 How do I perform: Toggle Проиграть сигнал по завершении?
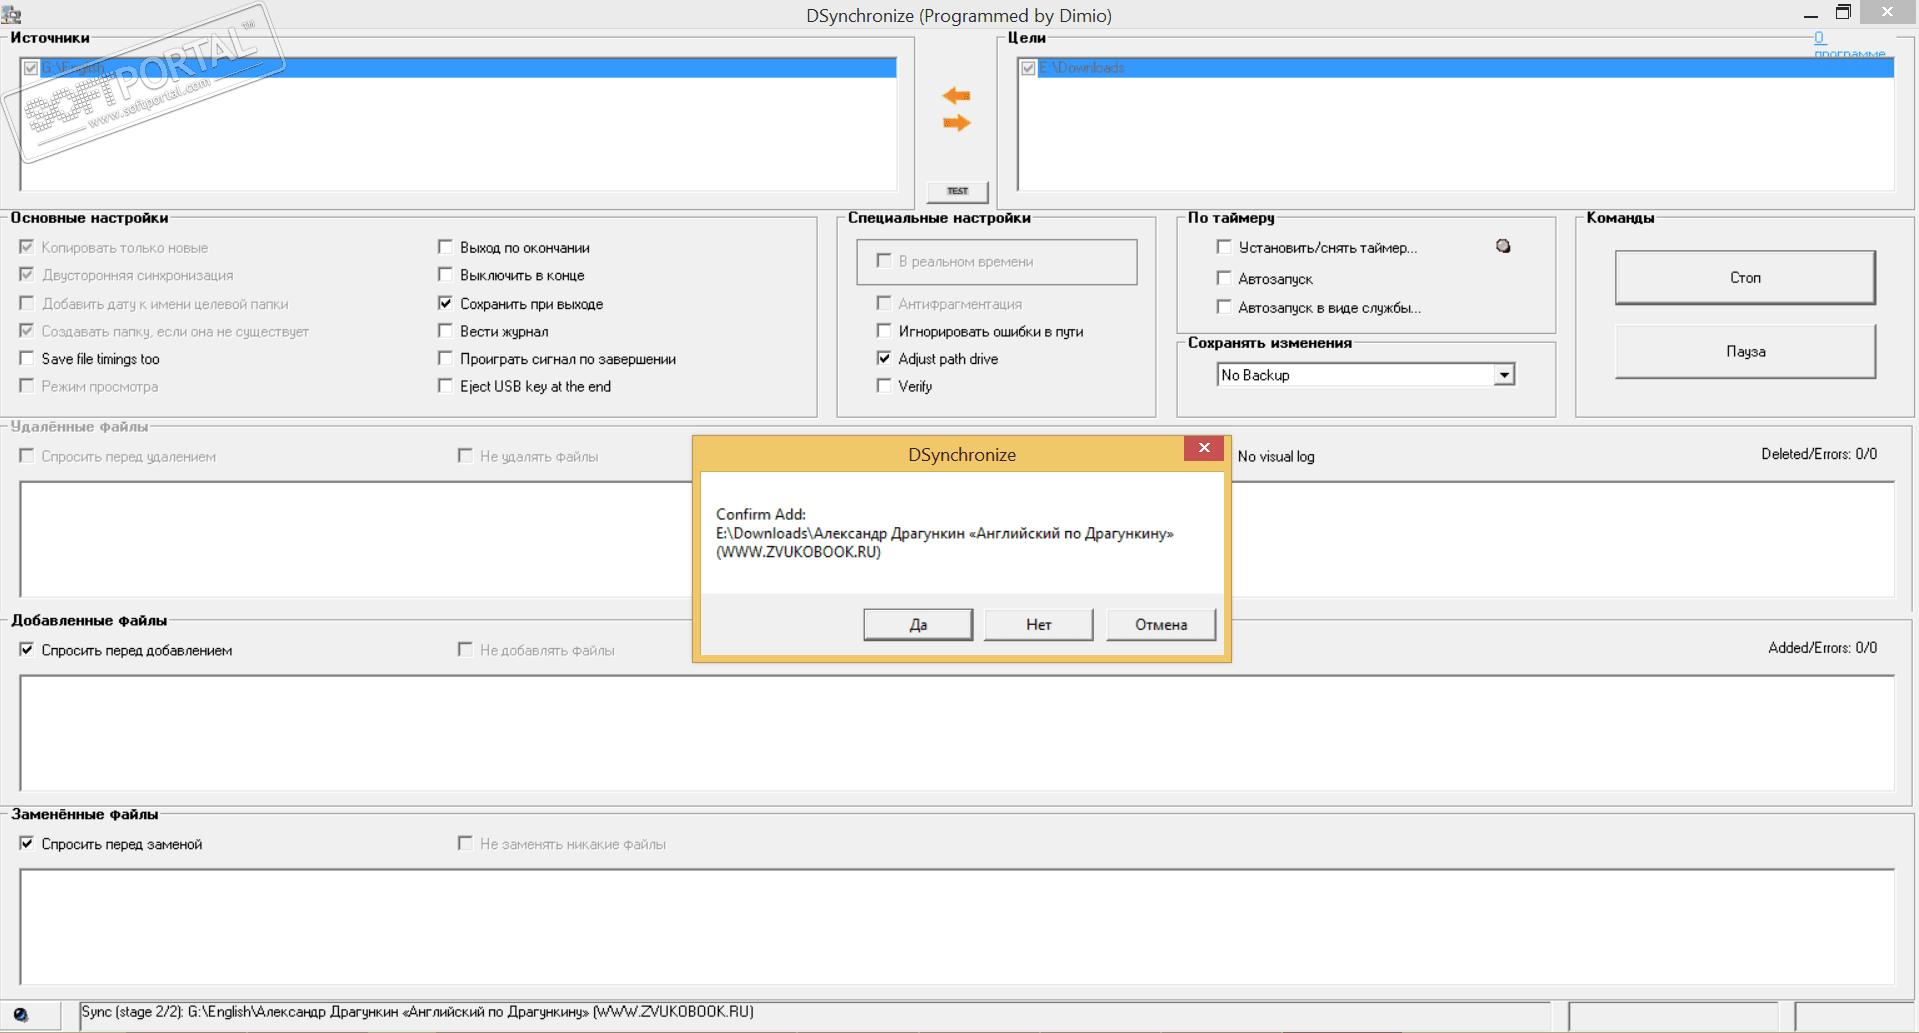point(446,358)
